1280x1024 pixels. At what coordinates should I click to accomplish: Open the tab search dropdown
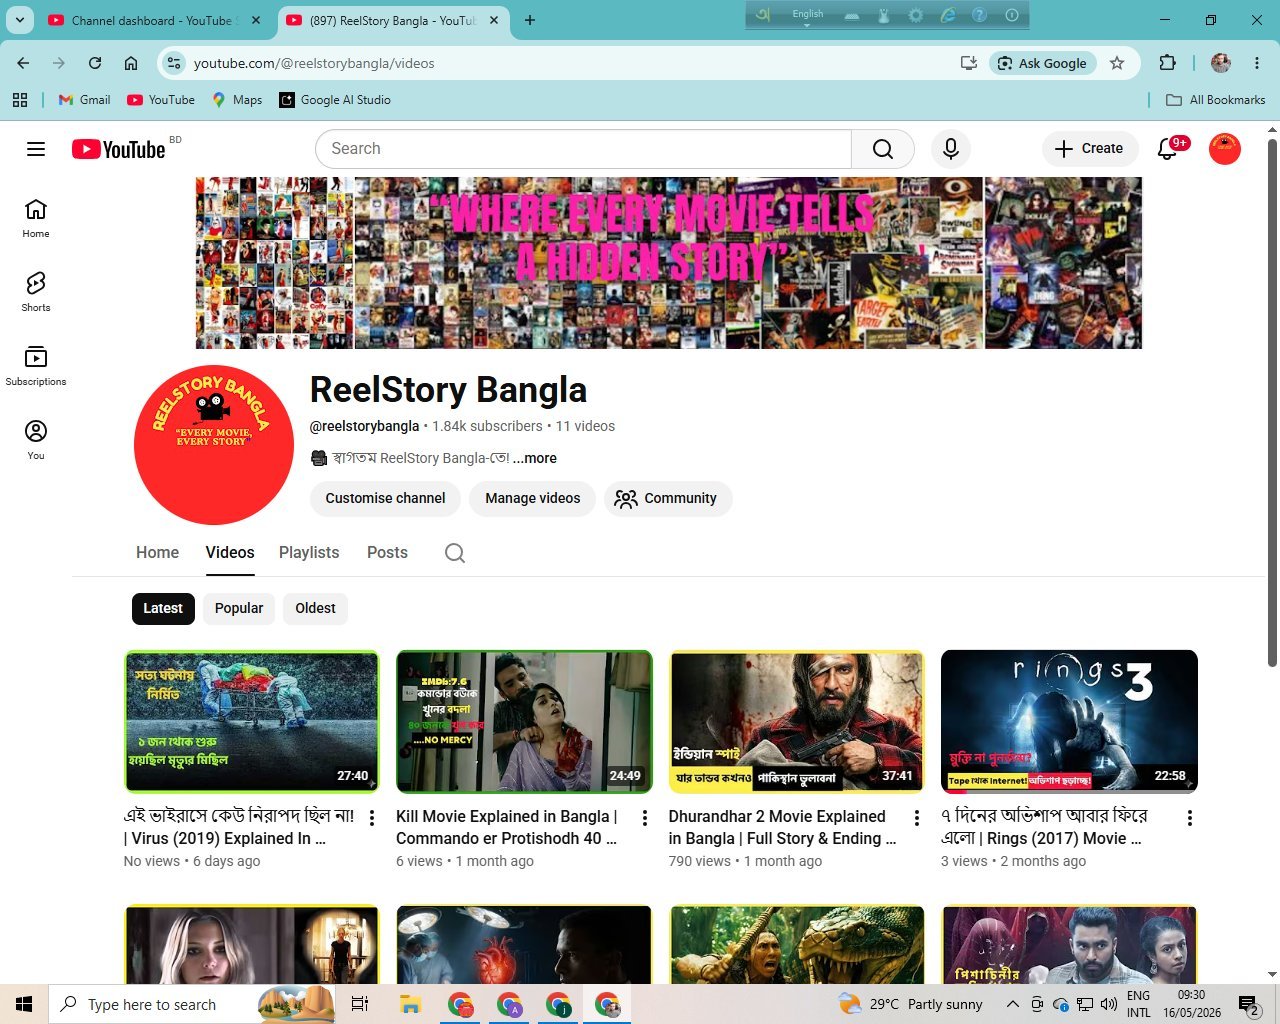coord(20,20)
